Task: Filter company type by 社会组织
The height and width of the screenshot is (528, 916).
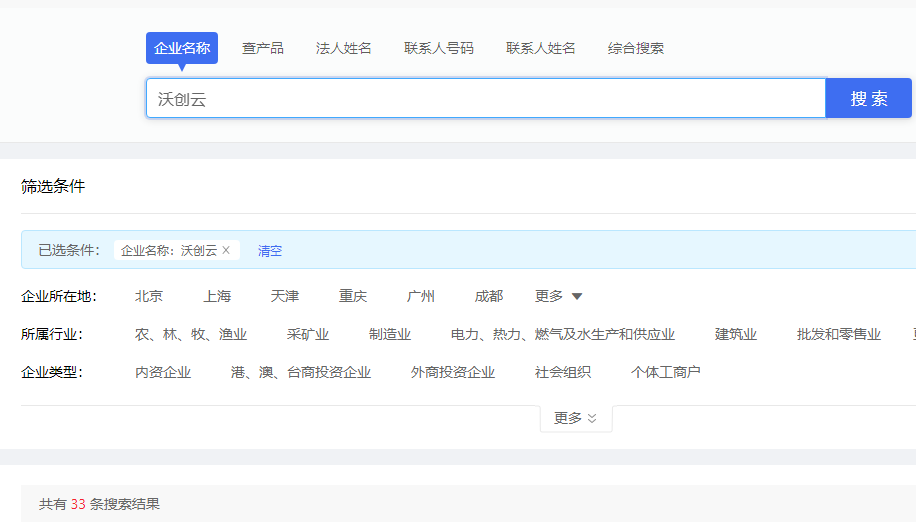Action: [x=563, y=372]
